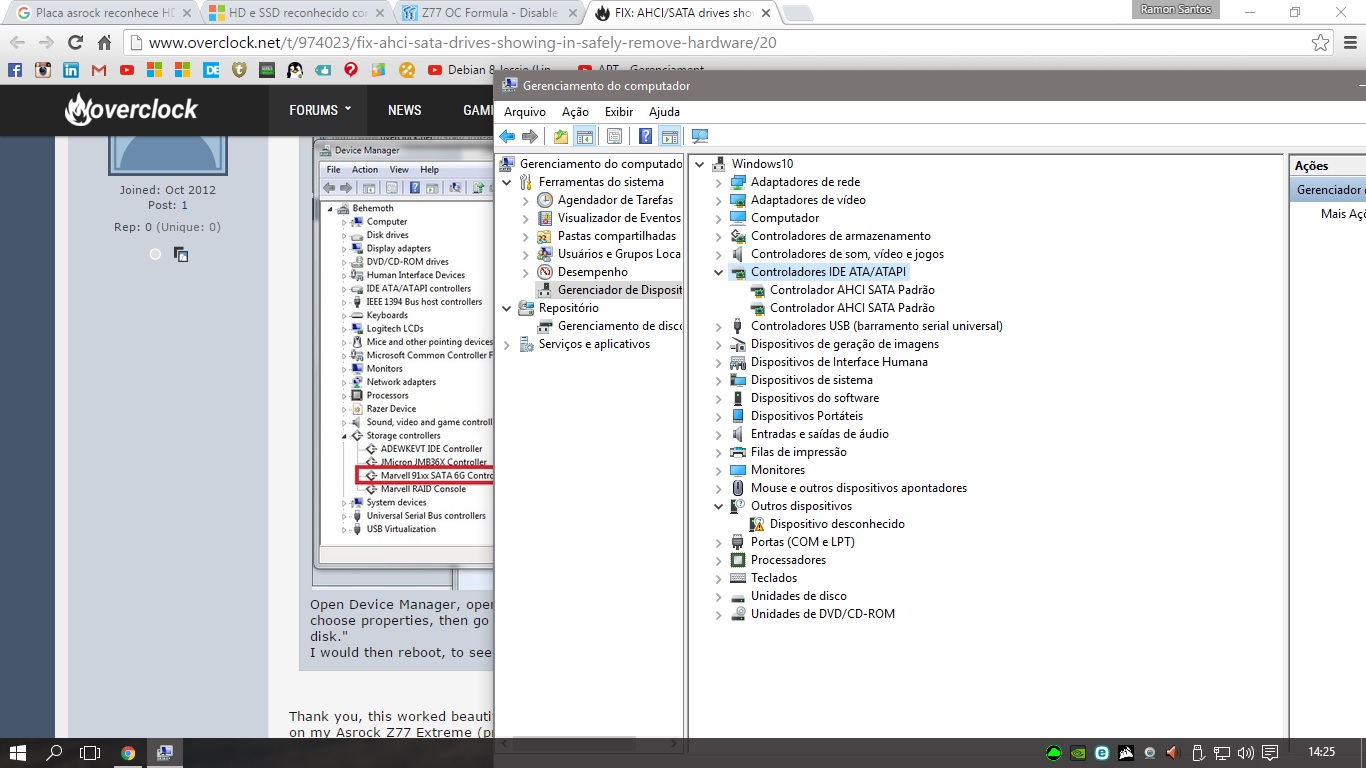Expand Controladores de armazenamento

tap(718, 236)
